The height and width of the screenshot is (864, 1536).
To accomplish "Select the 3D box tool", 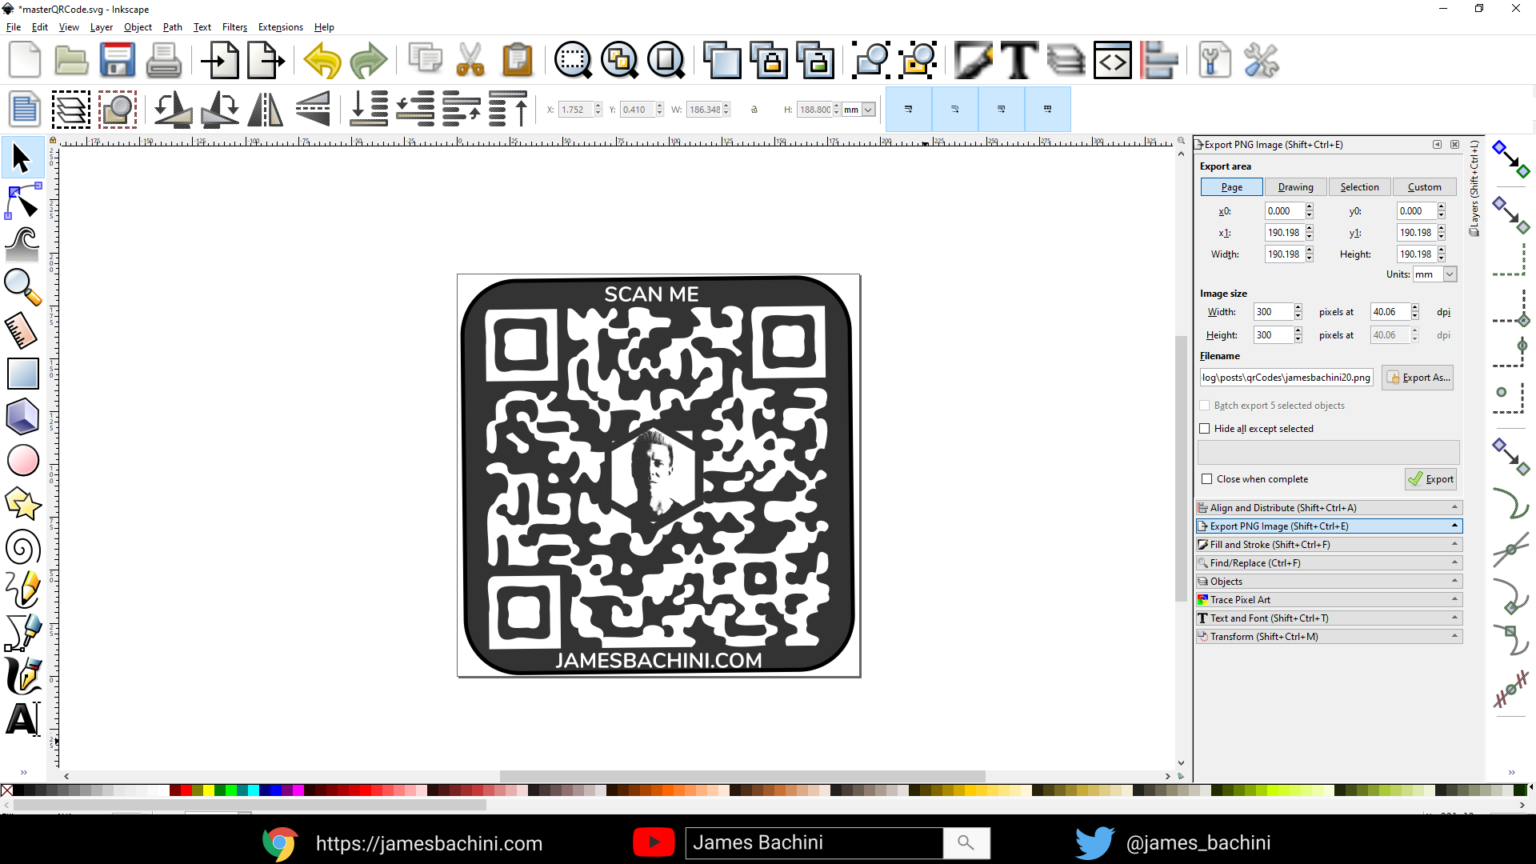I will 22,416.
